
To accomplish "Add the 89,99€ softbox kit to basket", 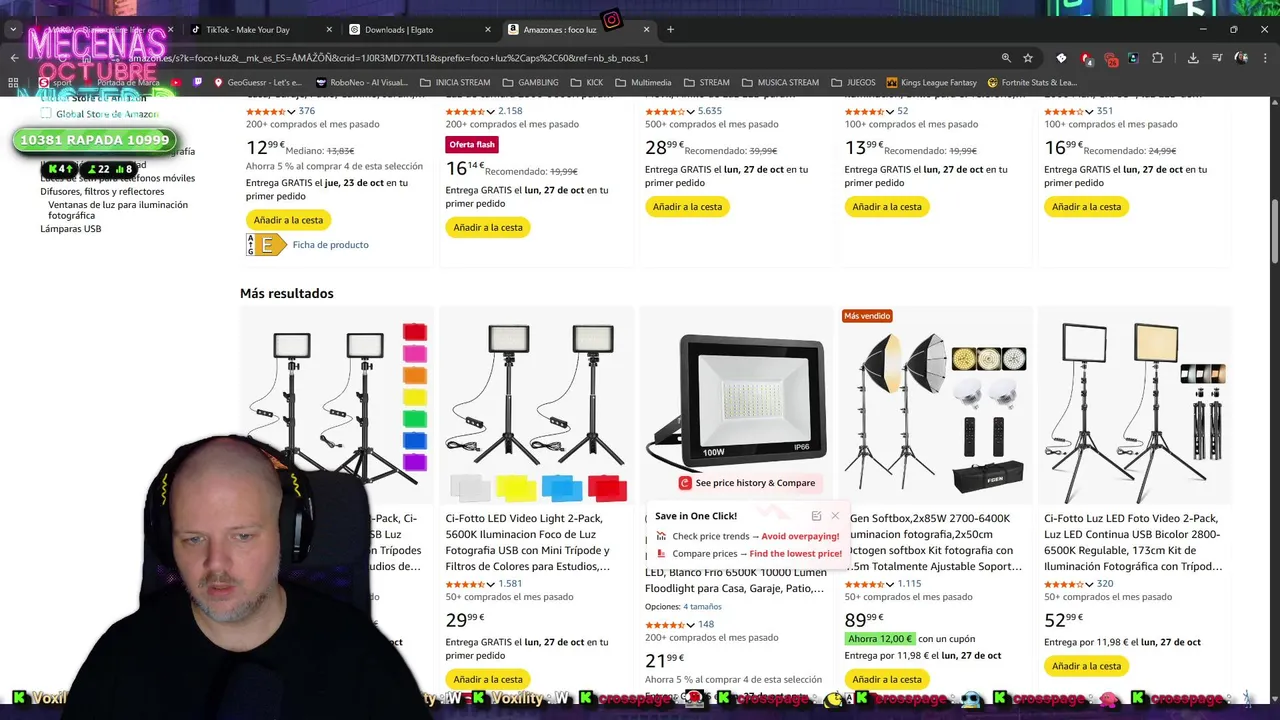I will coord(887,679).
